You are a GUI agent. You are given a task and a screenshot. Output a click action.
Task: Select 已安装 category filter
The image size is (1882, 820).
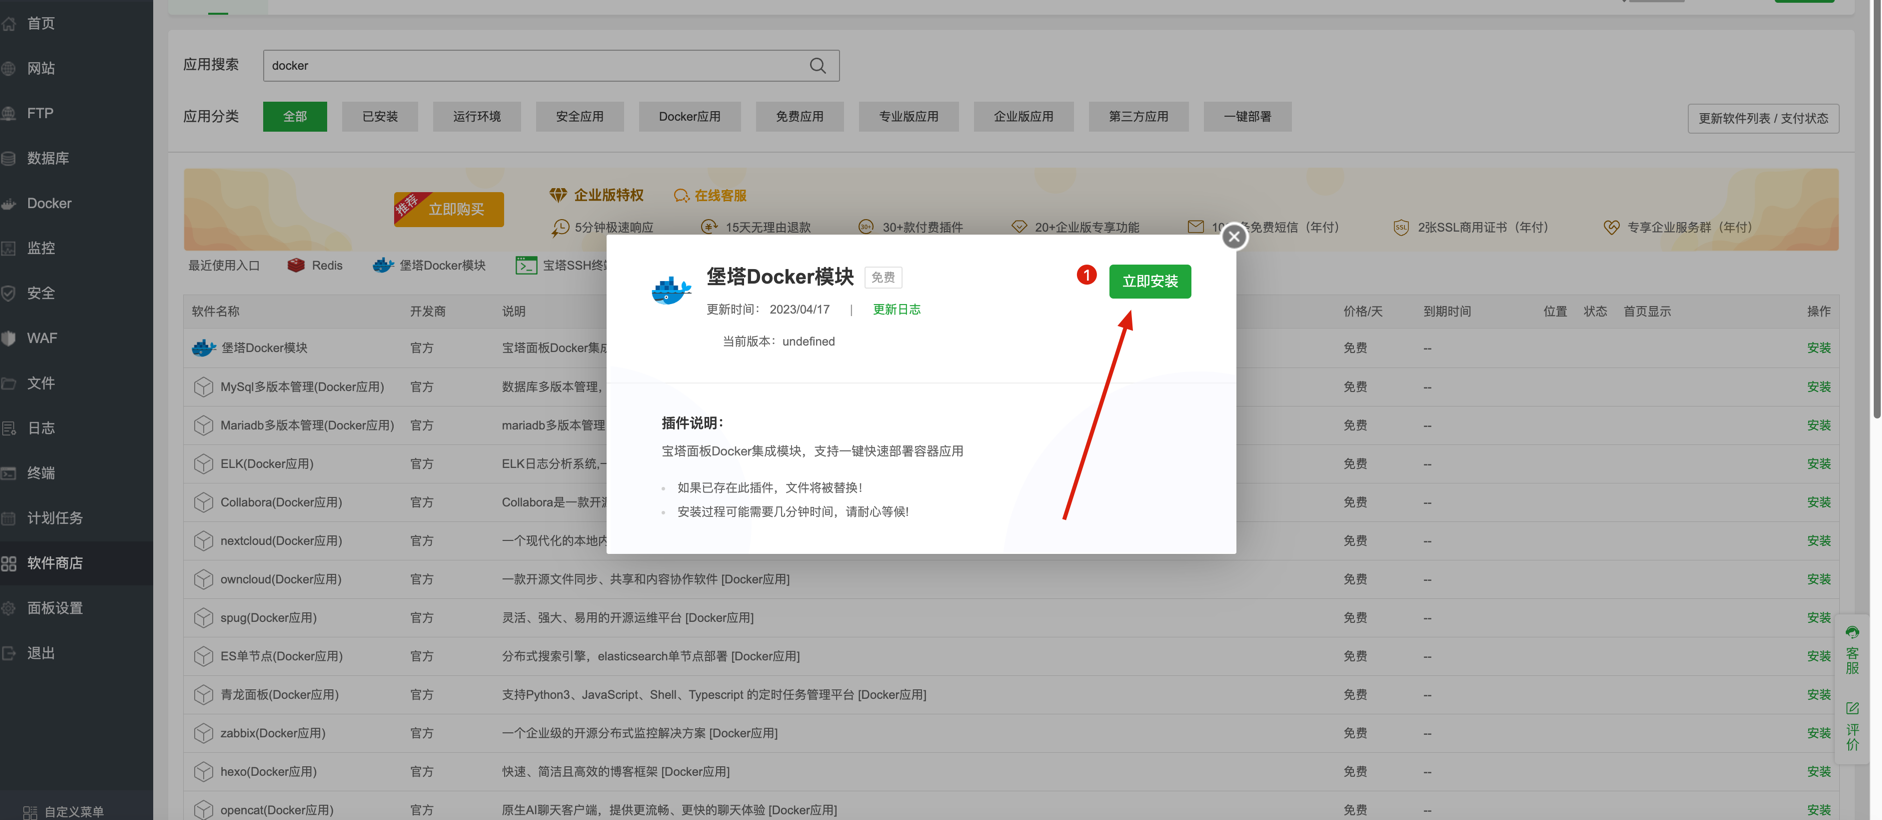(380, 117)
